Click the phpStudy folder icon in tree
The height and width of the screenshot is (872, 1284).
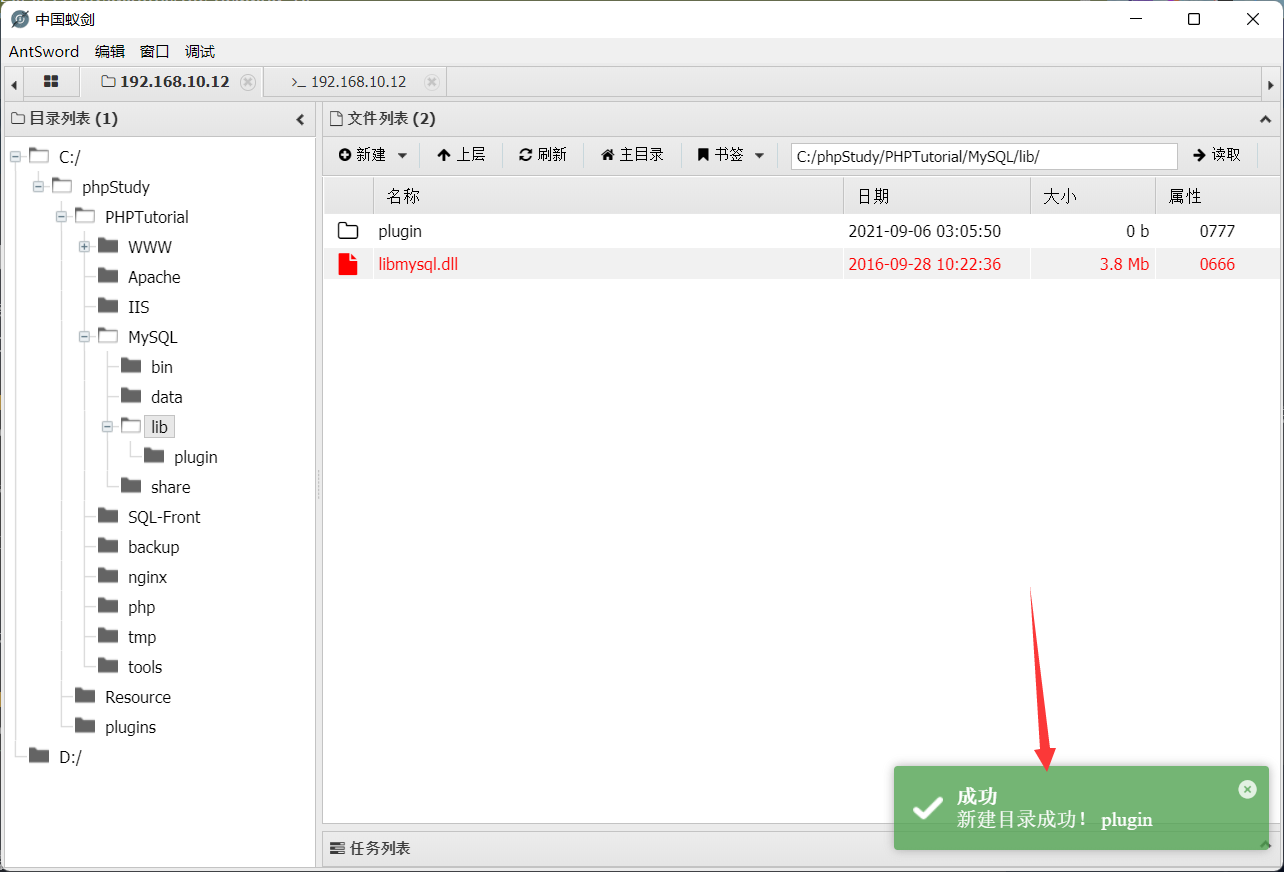(x=62, y=185)
